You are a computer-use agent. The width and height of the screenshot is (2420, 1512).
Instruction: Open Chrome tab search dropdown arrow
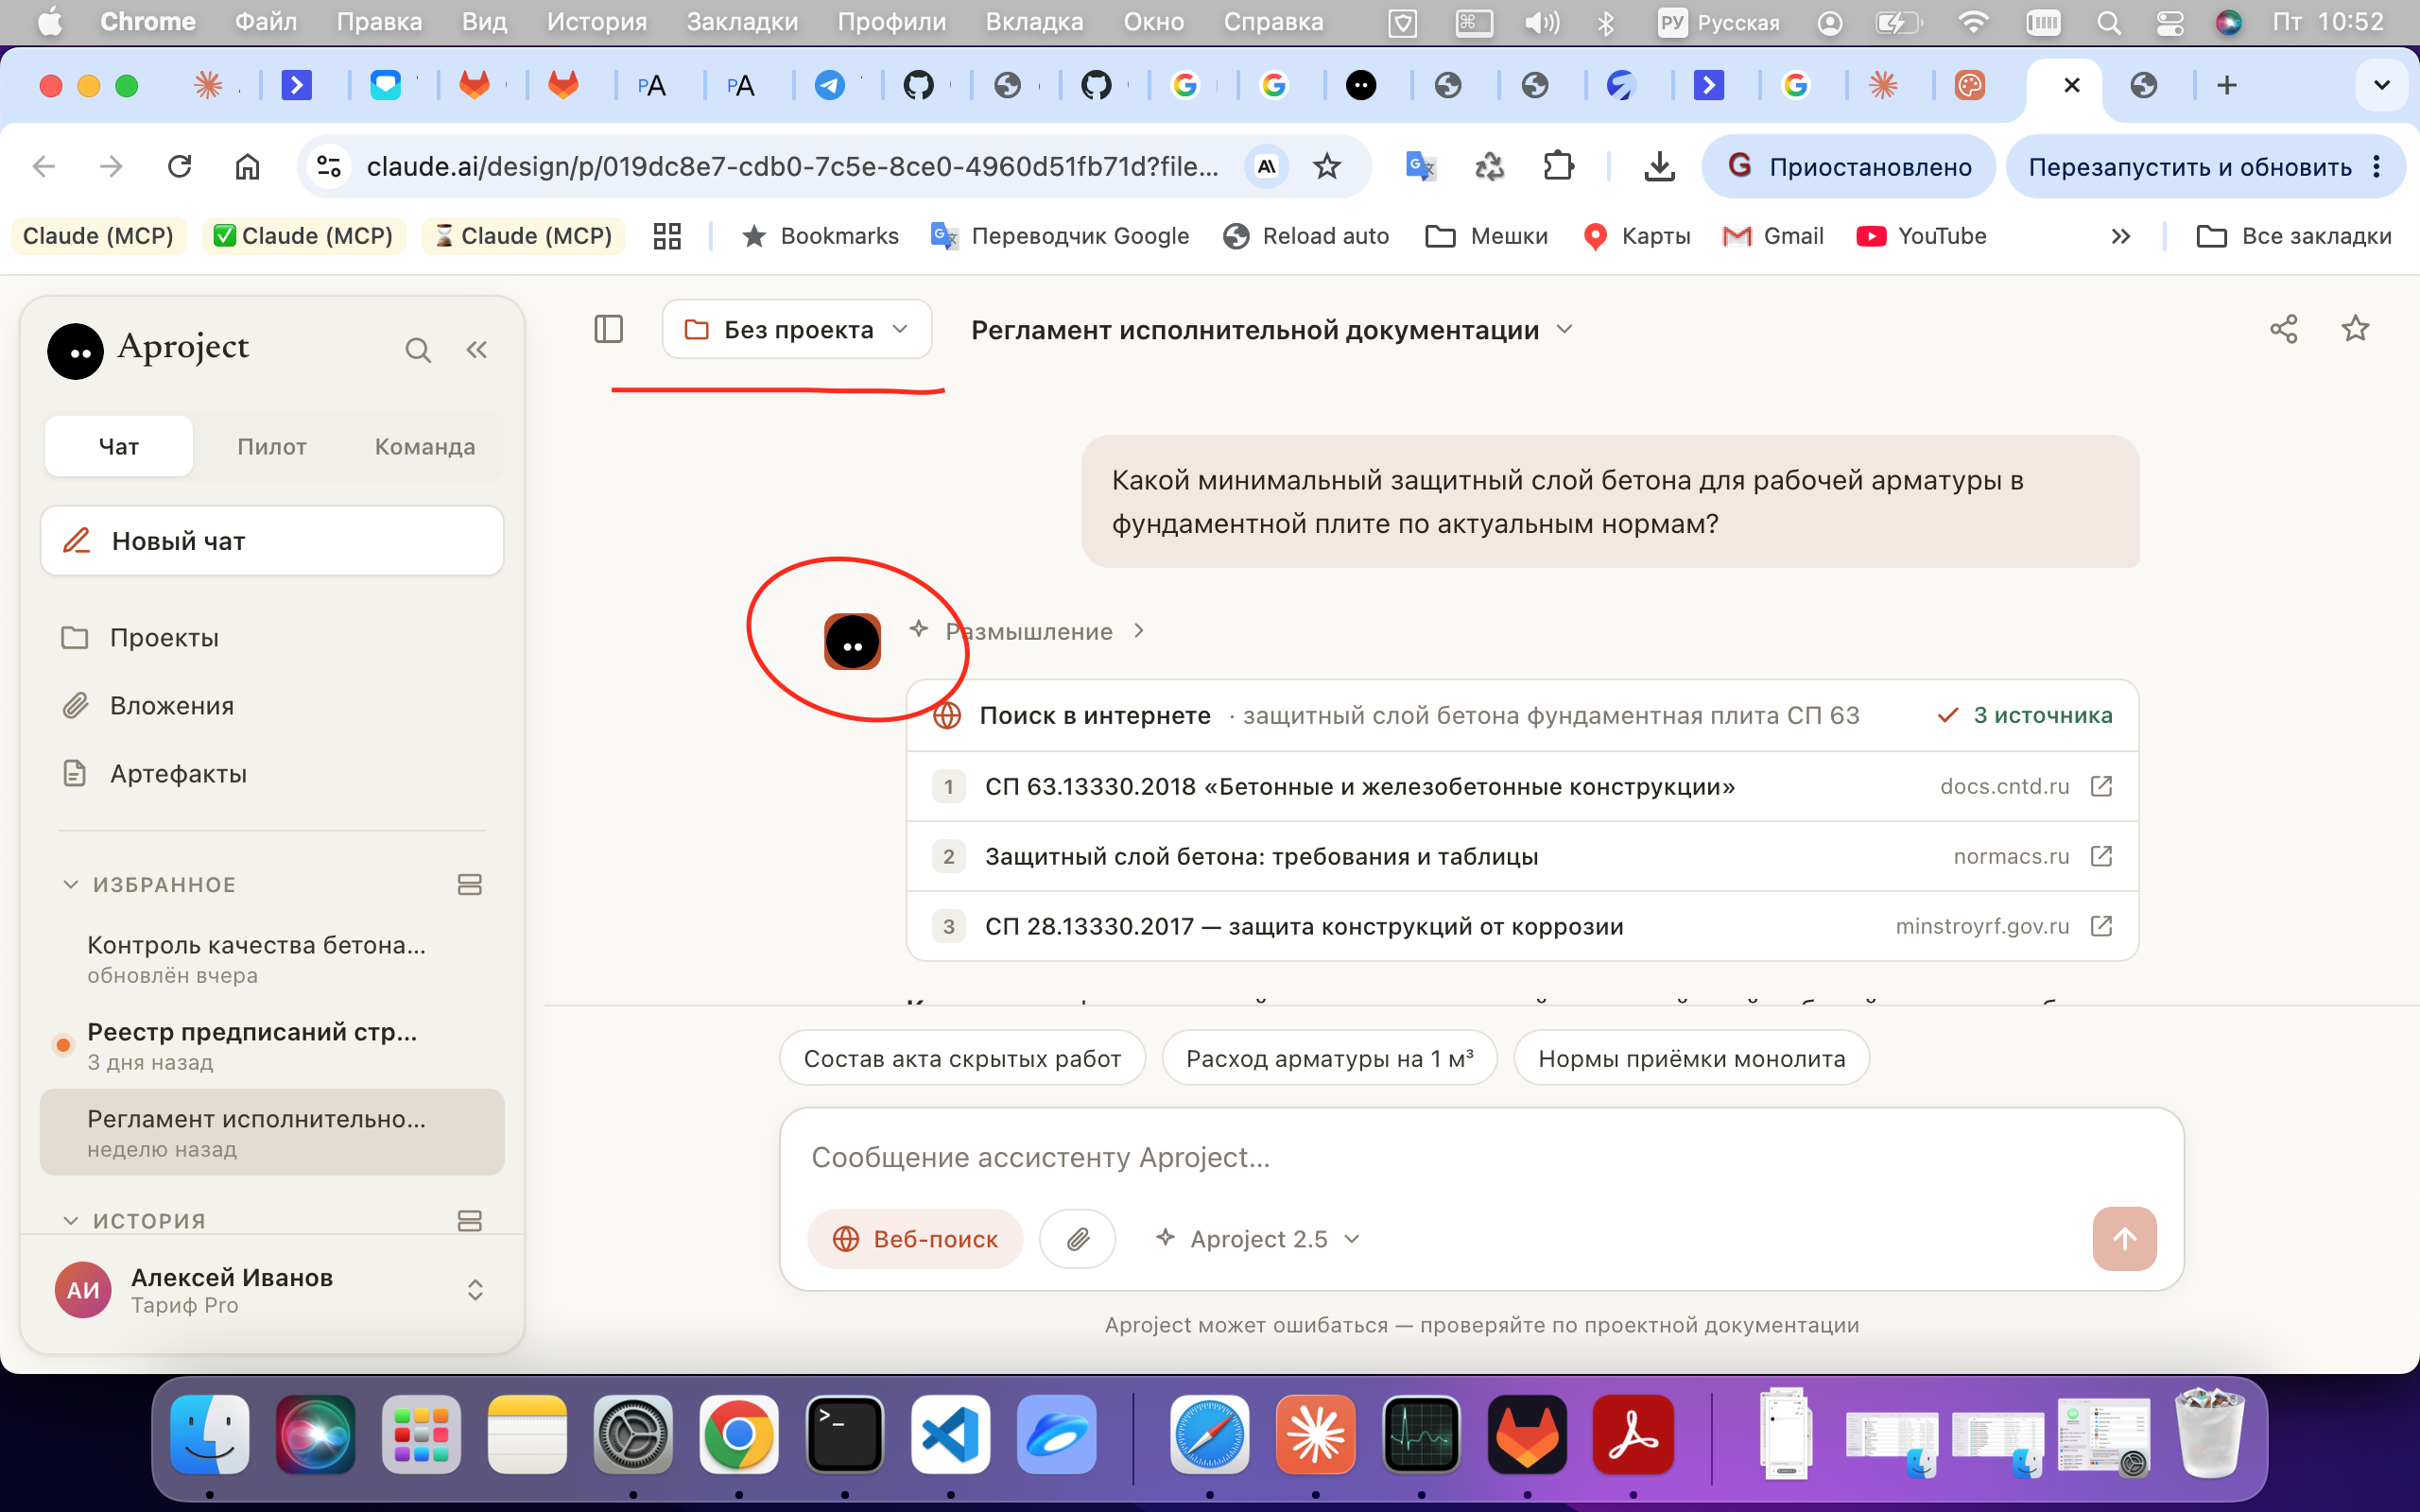coord(2381,85)
